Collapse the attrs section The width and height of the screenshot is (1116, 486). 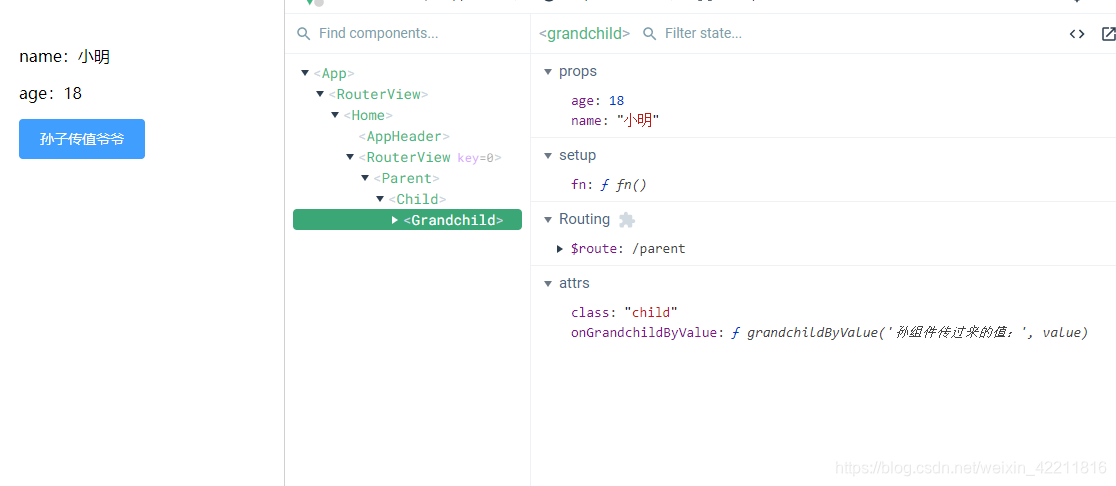pyautogui.click(x=547, y=283)
